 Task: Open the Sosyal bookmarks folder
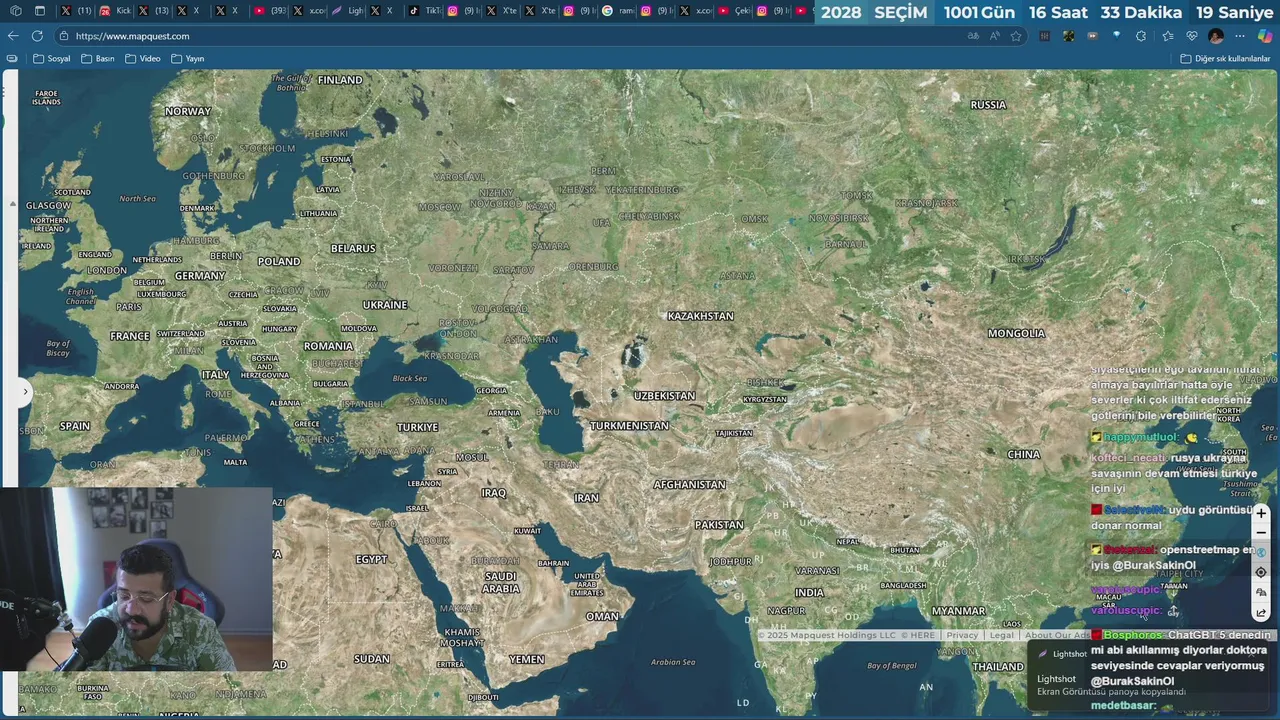pyautogui.click(x=52, y=59)
